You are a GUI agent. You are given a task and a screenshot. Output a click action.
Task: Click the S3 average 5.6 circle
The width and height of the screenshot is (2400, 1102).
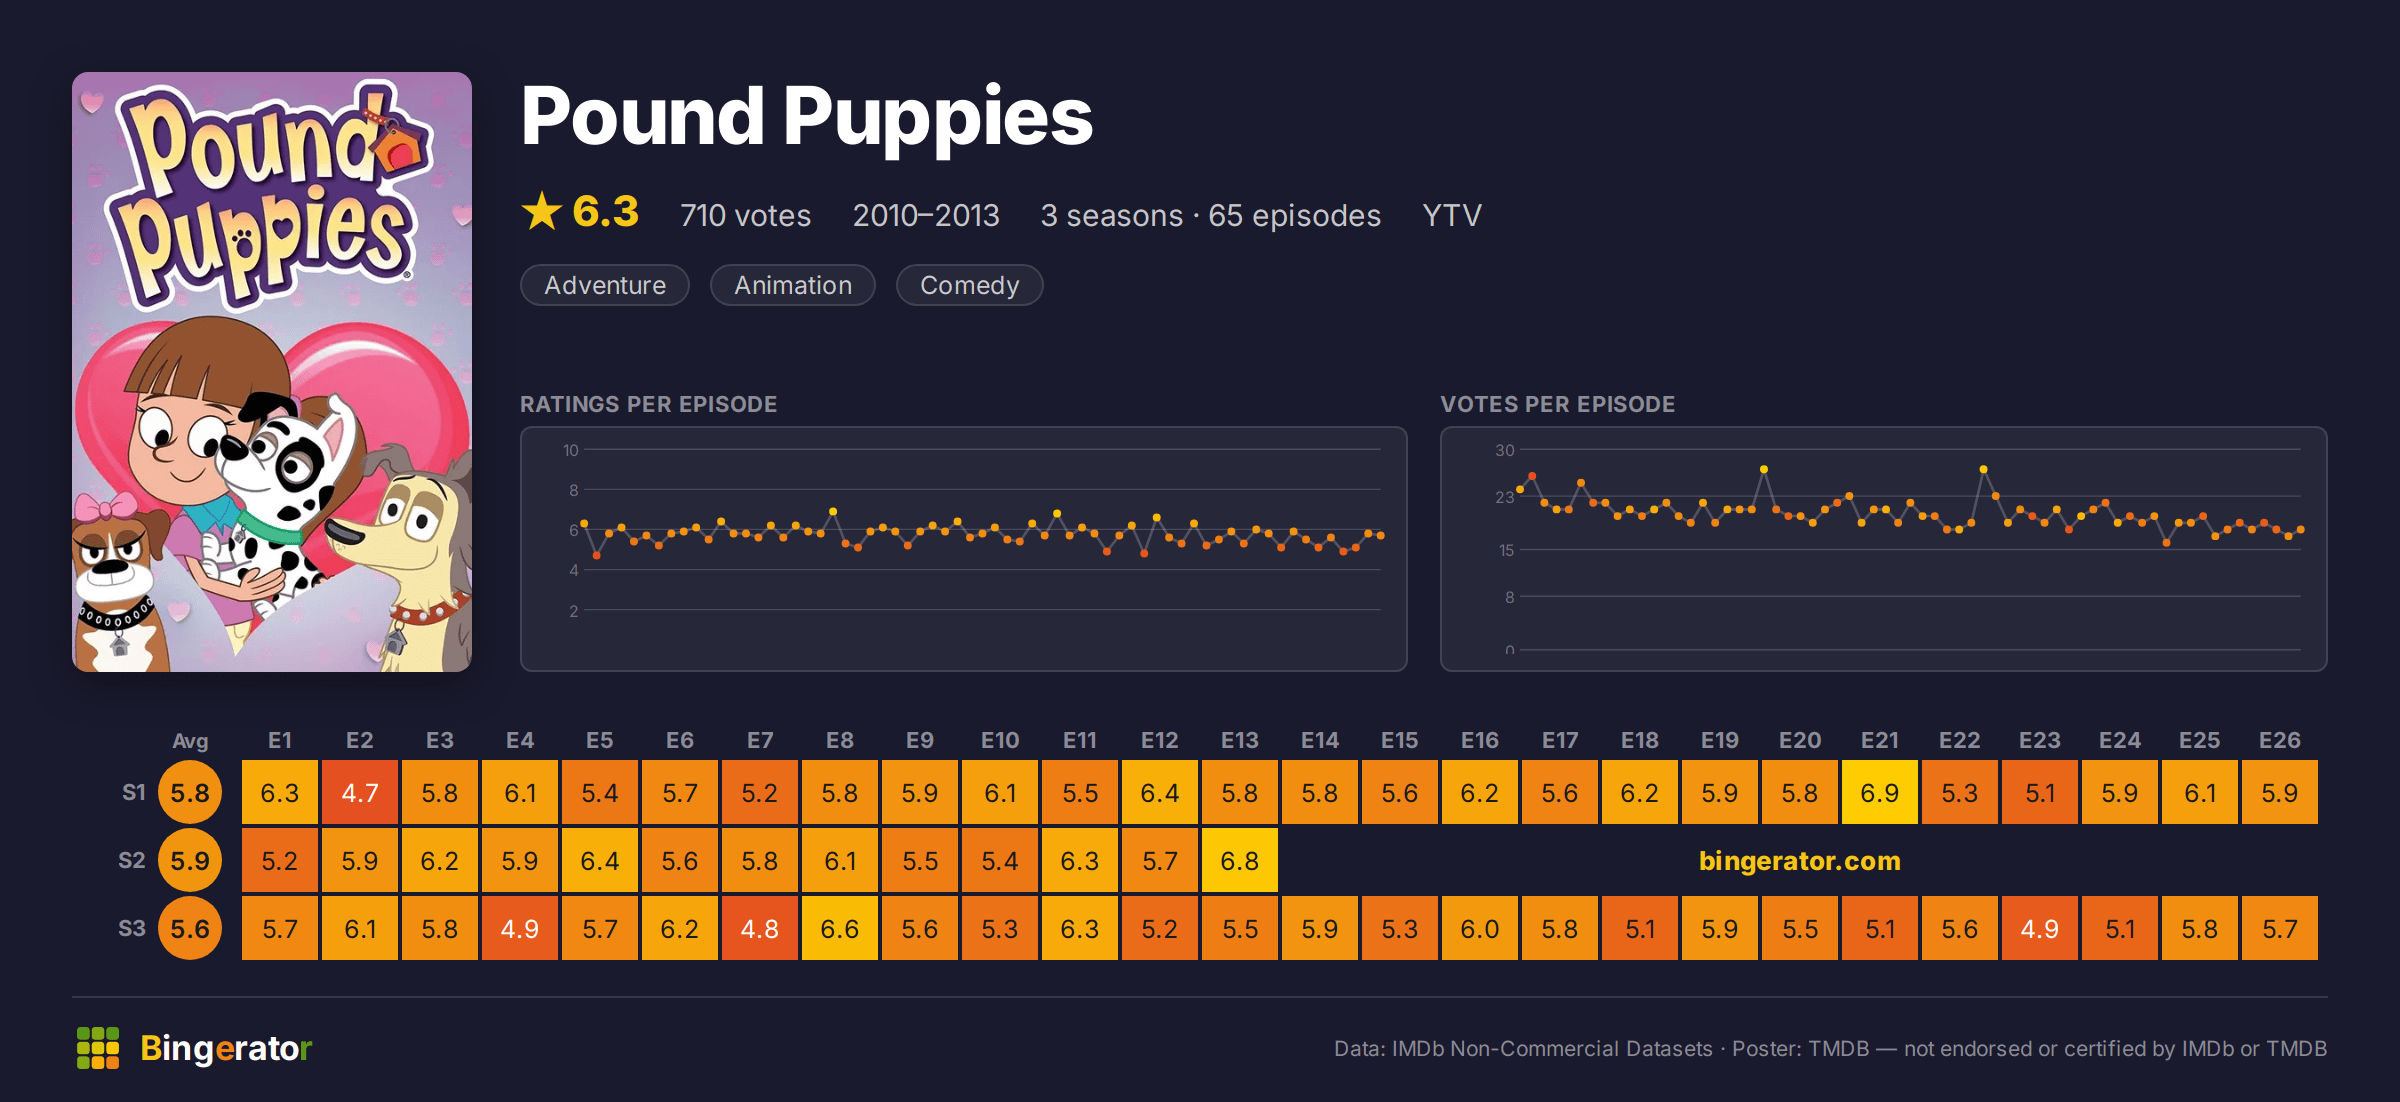(190, 929)
